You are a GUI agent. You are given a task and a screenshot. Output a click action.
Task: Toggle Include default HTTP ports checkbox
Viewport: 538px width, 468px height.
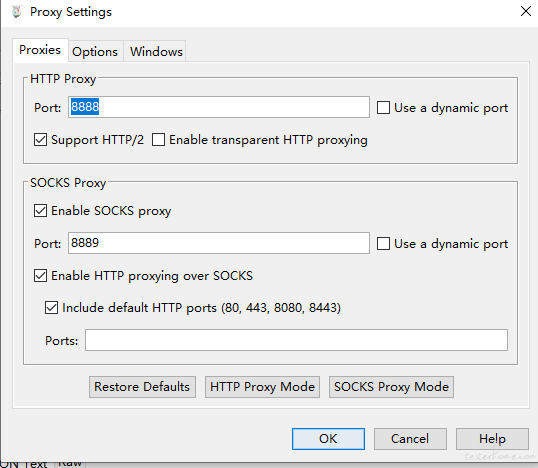point(51,307)
